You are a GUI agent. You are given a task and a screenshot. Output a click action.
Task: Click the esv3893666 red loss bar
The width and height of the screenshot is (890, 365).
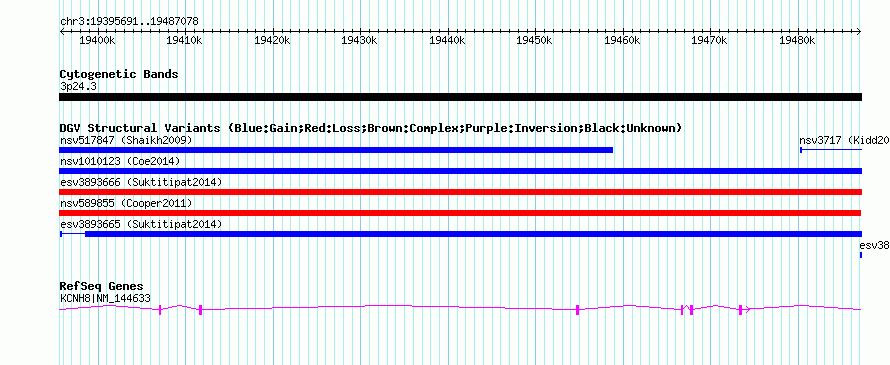[x=460, y=192]
